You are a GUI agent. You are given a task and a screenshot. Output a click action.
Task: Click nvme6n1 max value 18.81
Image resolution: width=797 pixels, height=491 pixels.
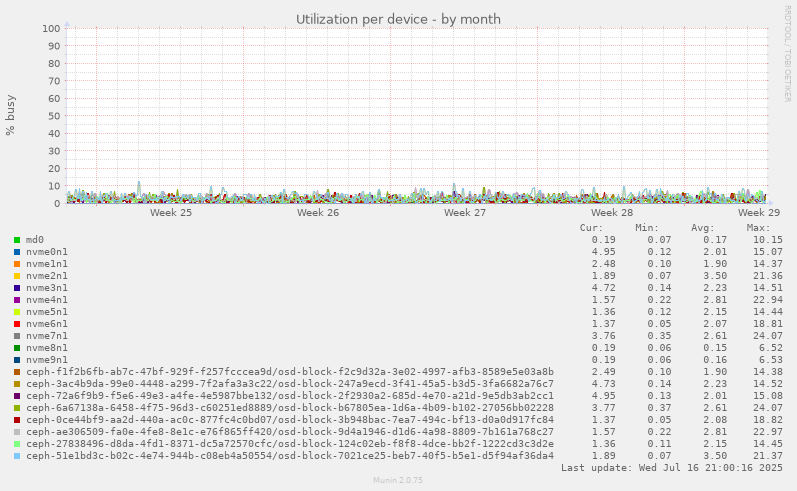(768, 324)
